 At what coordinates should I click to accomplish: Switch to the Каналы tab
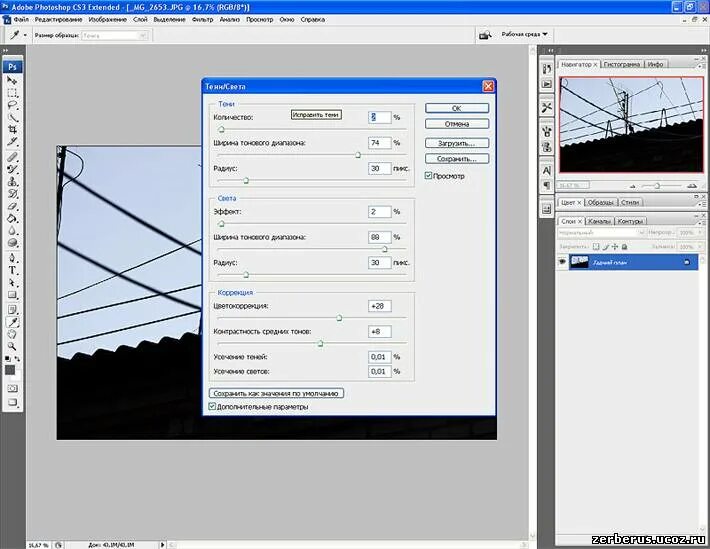point(600,221)
